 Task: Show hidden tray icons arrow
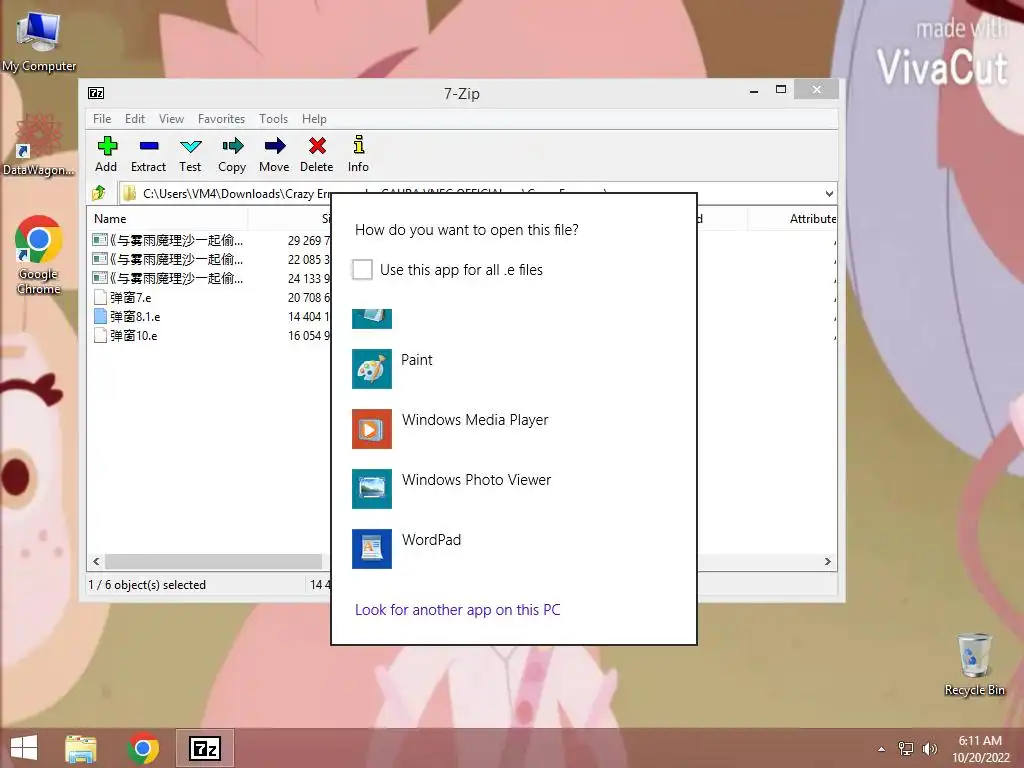pyautogui.click(x=882, y=749)
